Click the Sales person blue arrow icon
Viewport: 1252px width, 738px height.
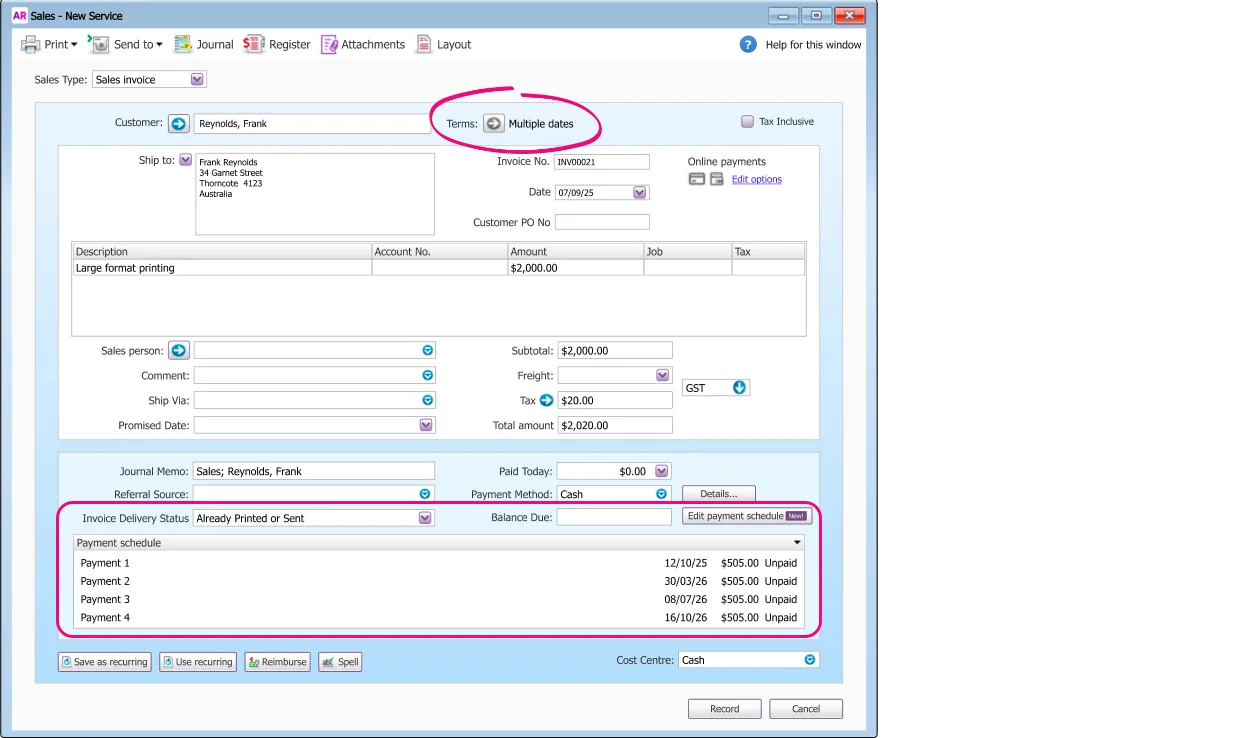click(178, 351)
